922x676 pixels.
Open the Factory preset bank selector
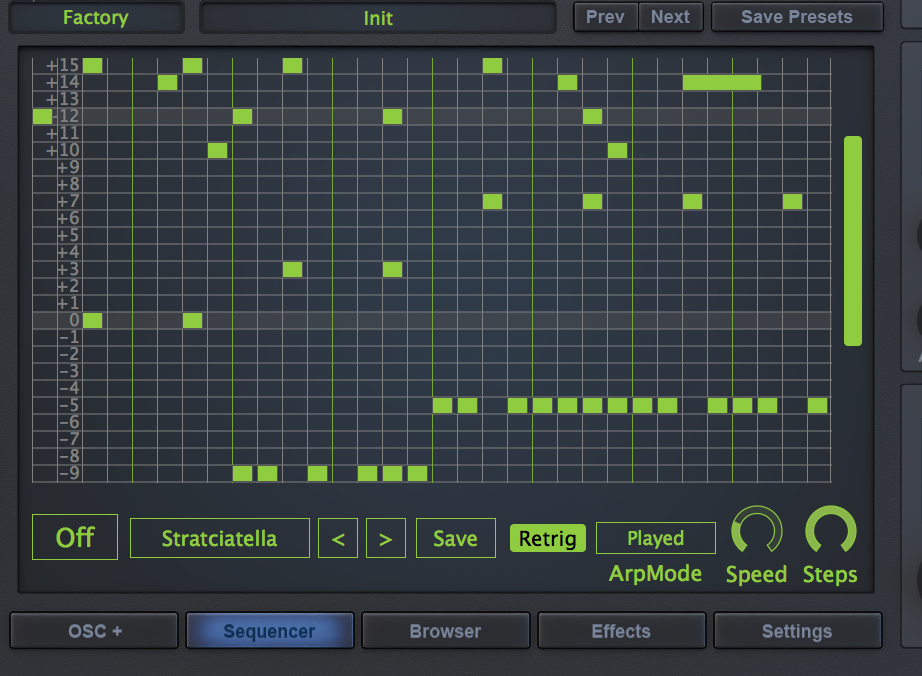pyautogui.click(x=96, y=17)
